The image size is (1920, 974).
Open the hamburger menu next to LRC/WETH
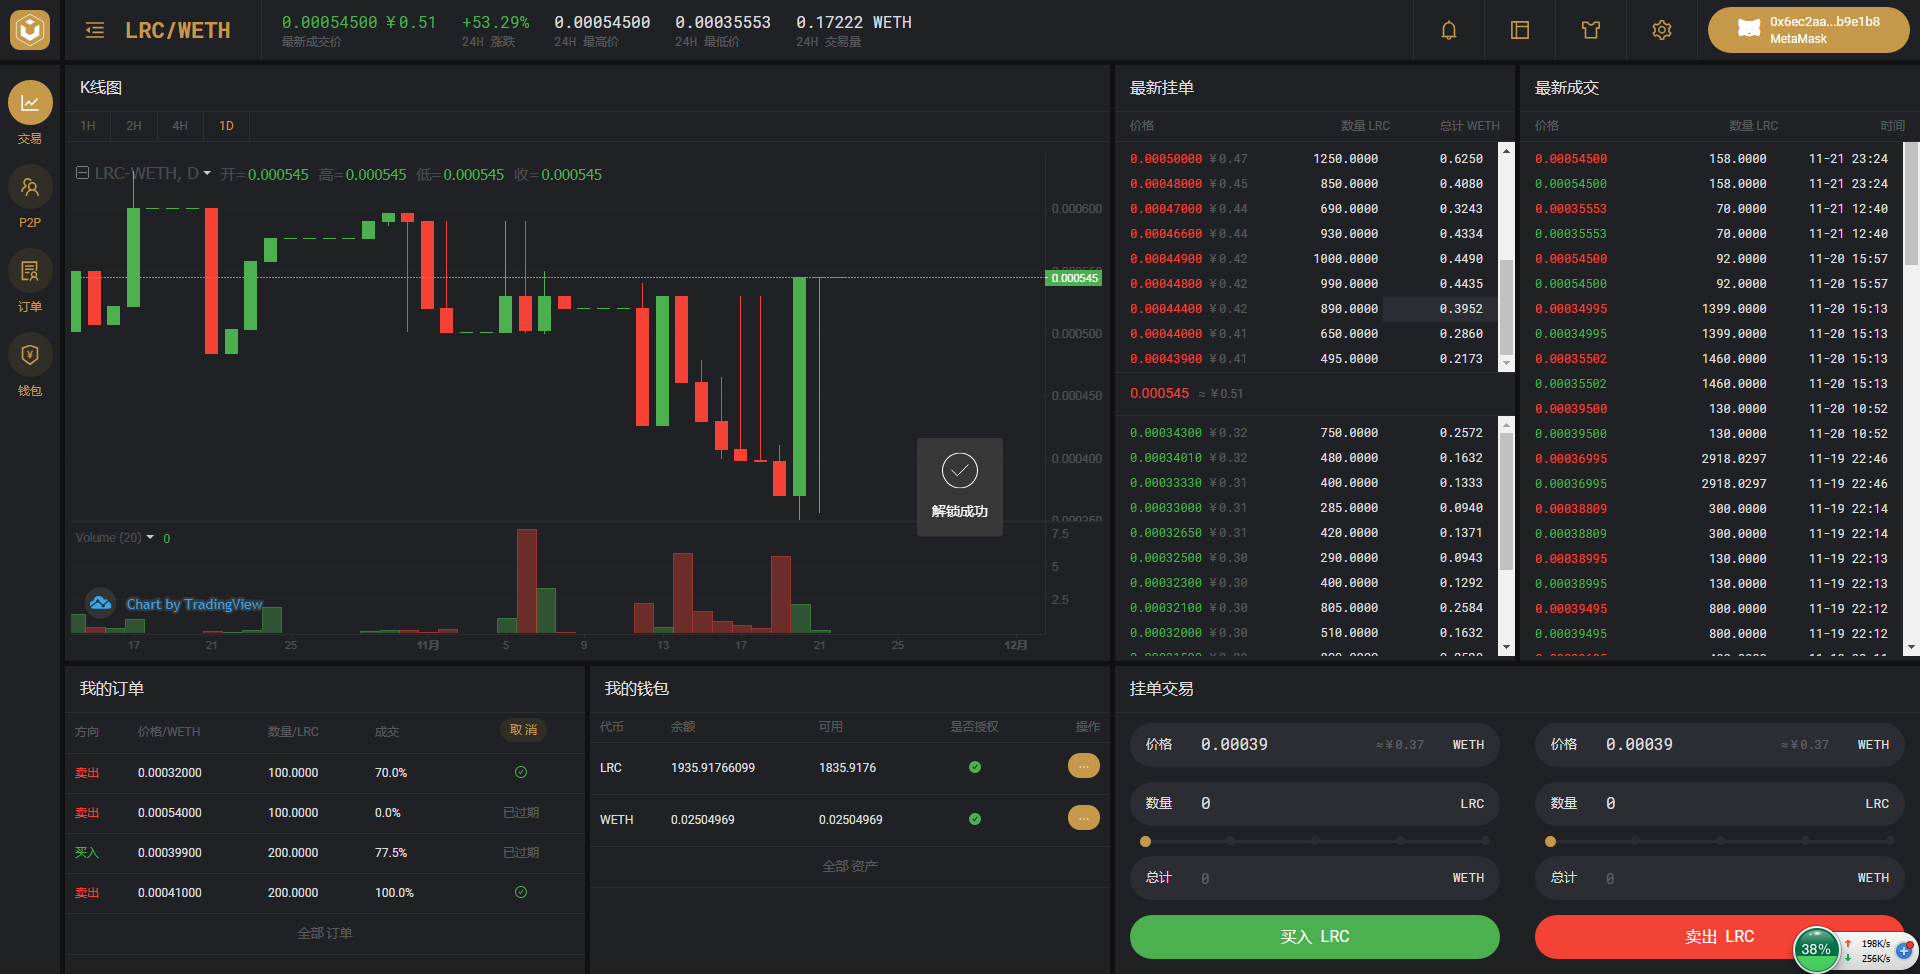click(x=95, y=30)
